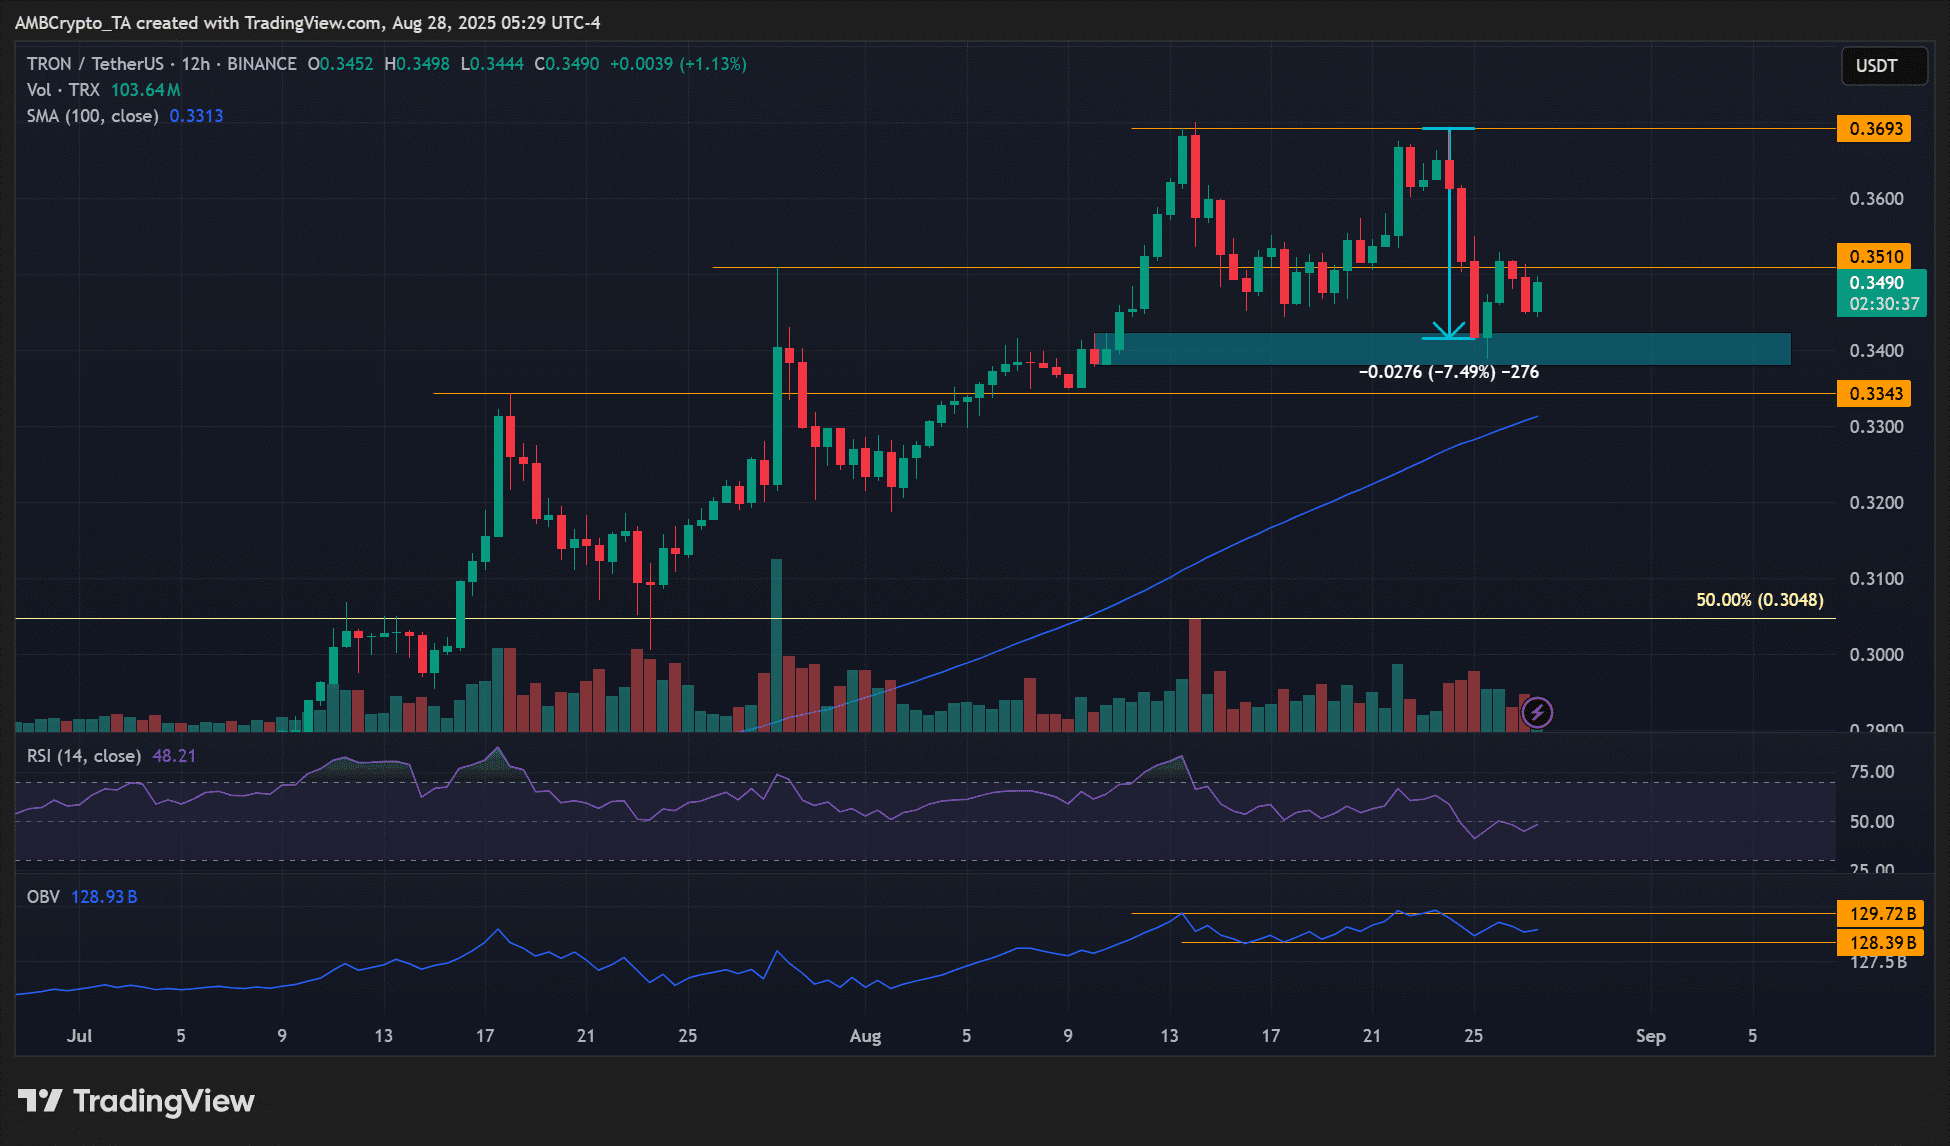Screen dimensions: 1950x1146
Task: Select the 50.00% (0.3048) Fibonacci label
Action: click(1760, 600)
